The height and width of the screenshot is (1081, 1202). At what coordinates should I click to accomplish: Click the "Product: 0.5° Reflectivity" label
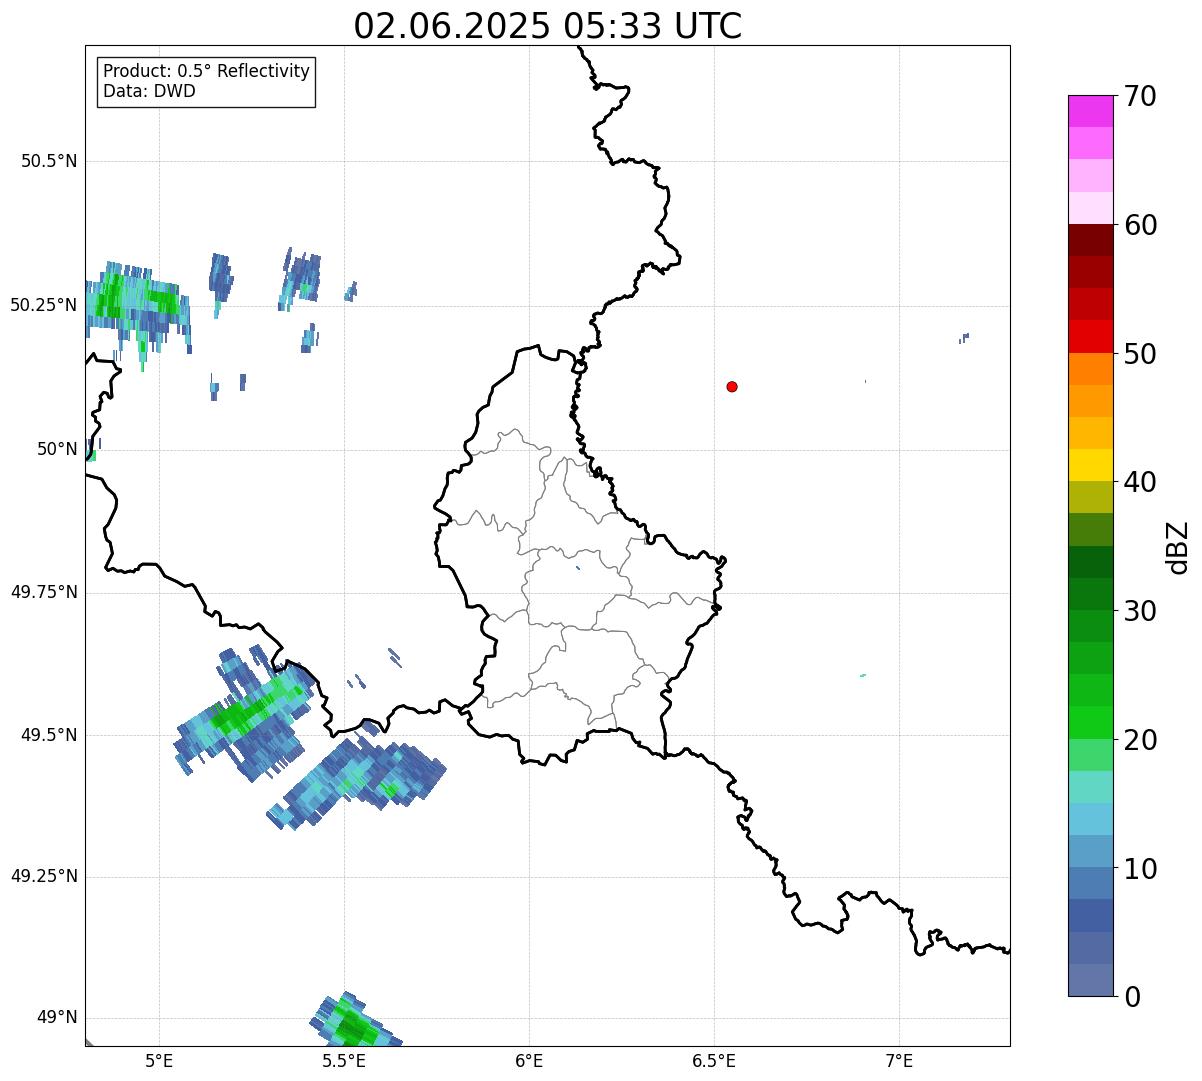pos(206,72)
